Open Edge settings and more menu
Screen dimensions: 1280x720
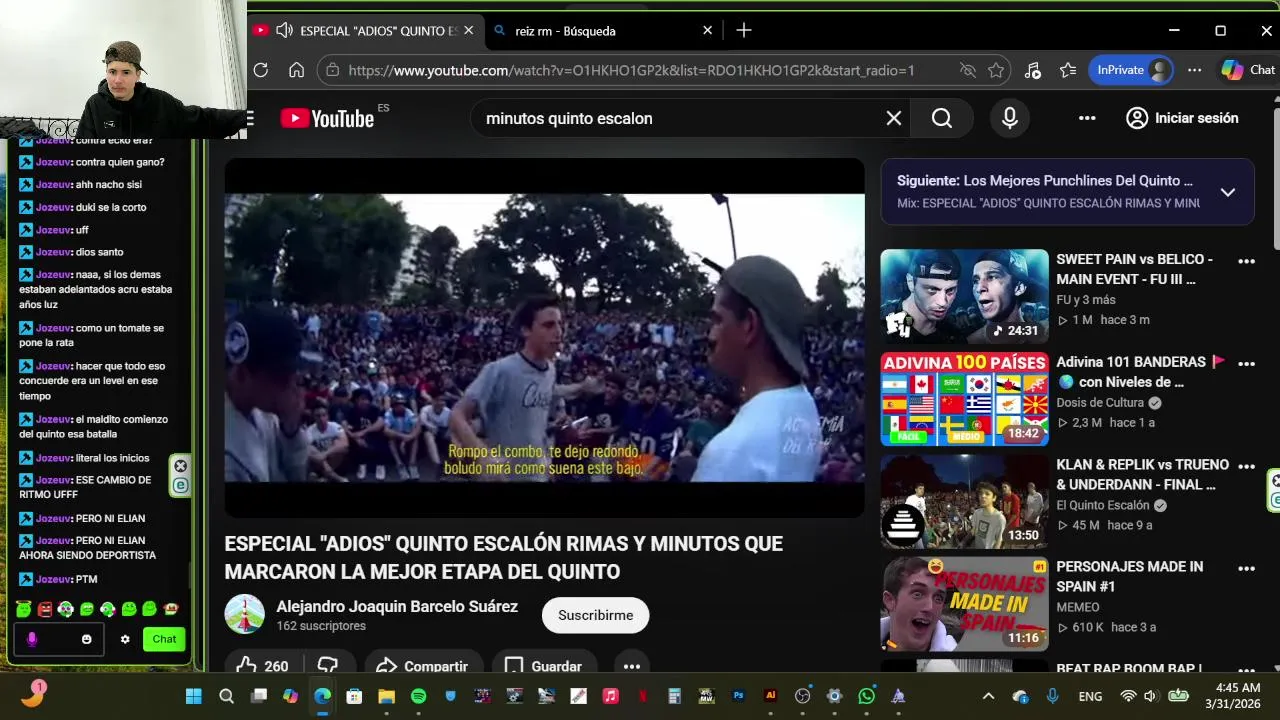(1194, 70)
